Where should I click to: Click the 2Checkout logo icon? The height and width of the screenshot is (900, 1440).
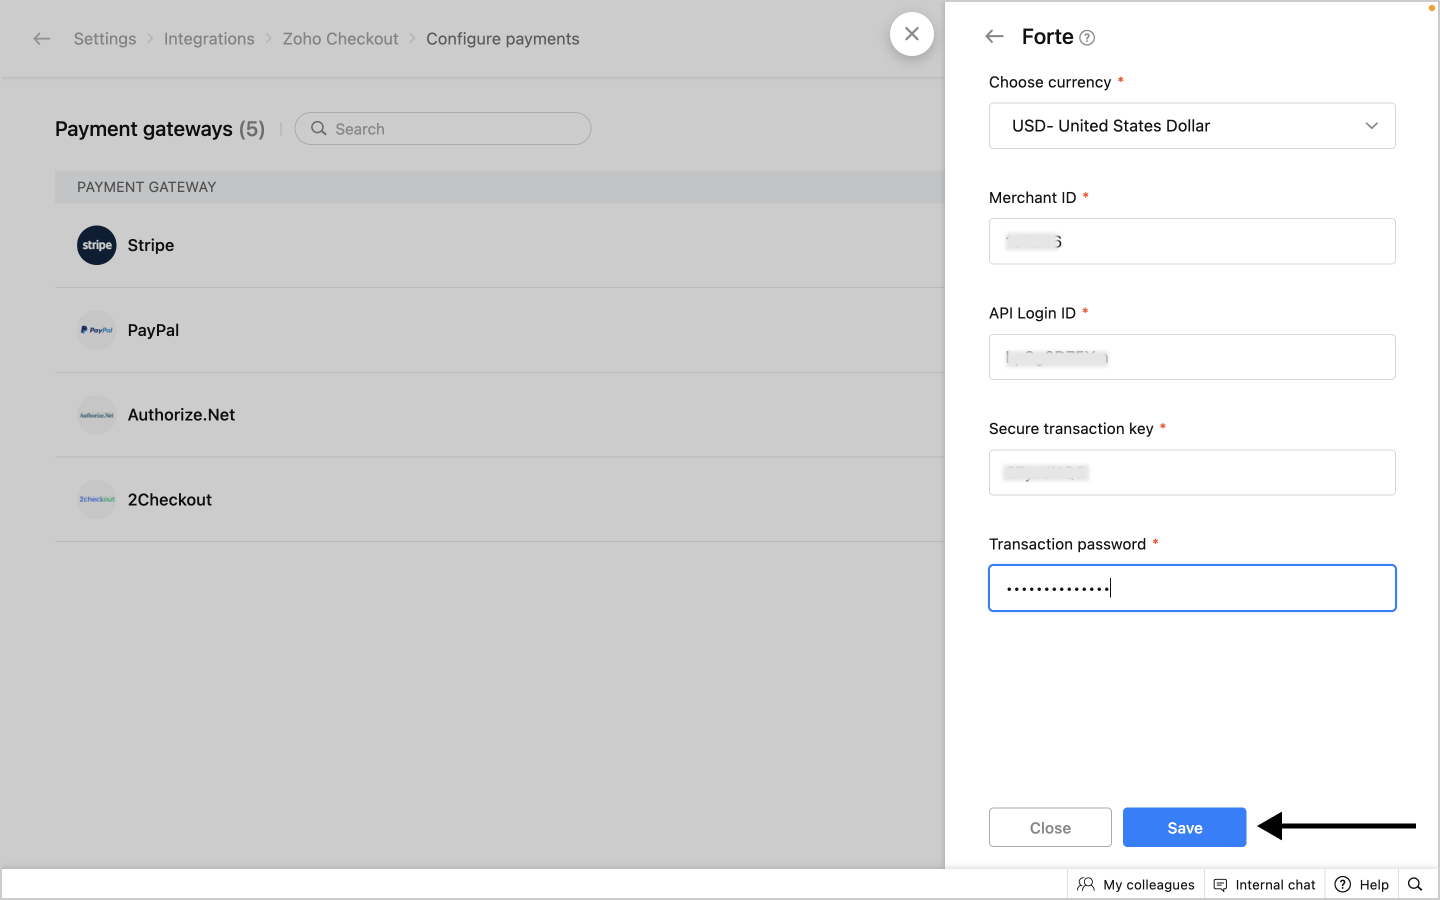(x=97, y=499)
